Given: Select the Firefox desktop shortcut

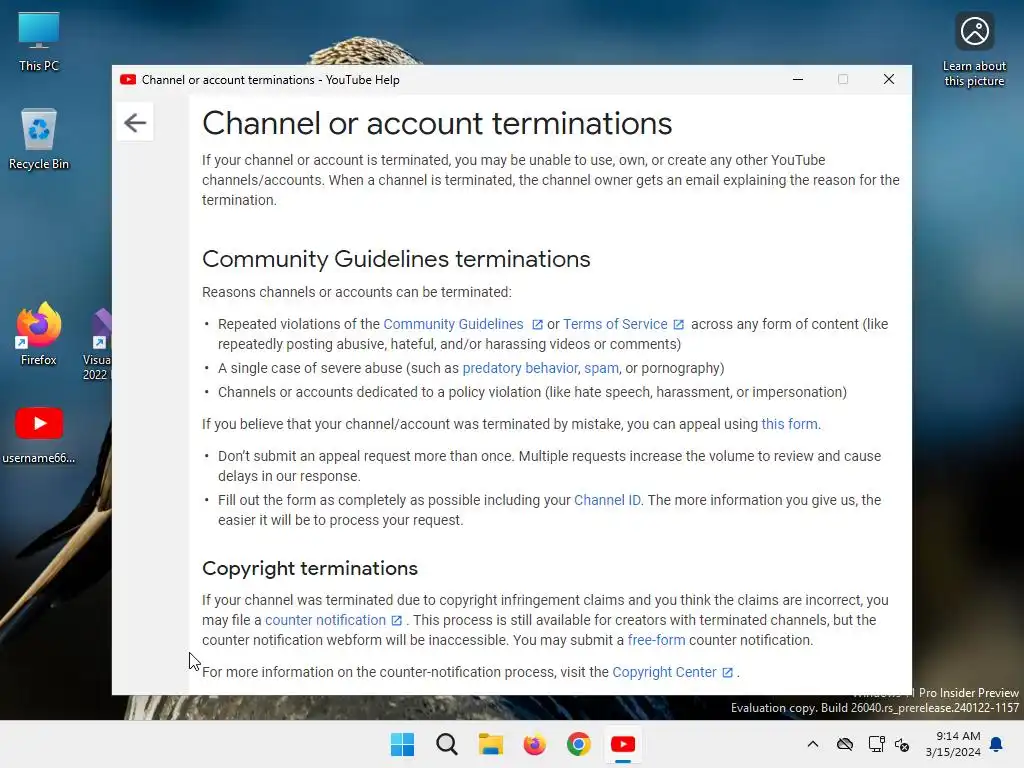Looking at the screenshot, I should tap(39, 334).
